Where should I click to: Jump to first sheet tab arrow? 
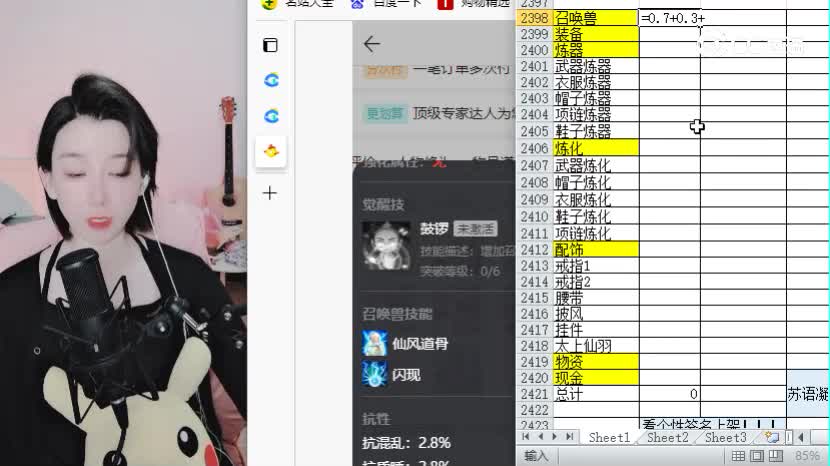click(x=526, y=437)
